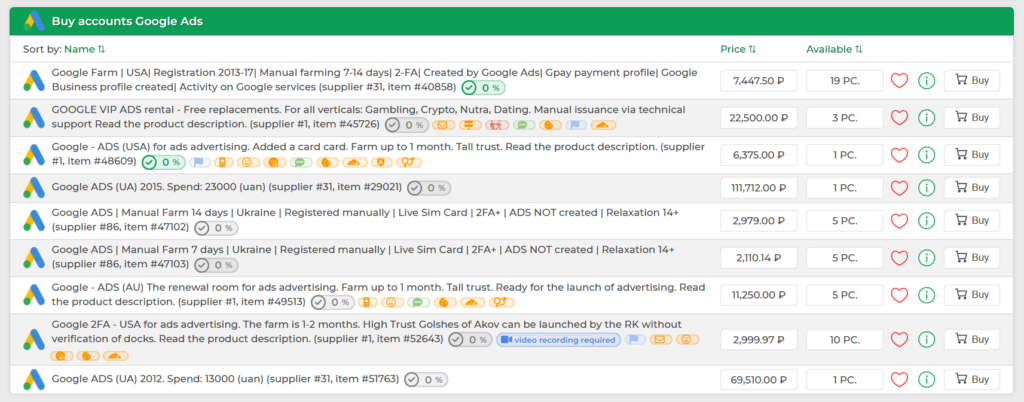This screenshot has width=1024, height=402.
Task: Buy Google ADS (UA) 2015 account
Action: [972, 187]
